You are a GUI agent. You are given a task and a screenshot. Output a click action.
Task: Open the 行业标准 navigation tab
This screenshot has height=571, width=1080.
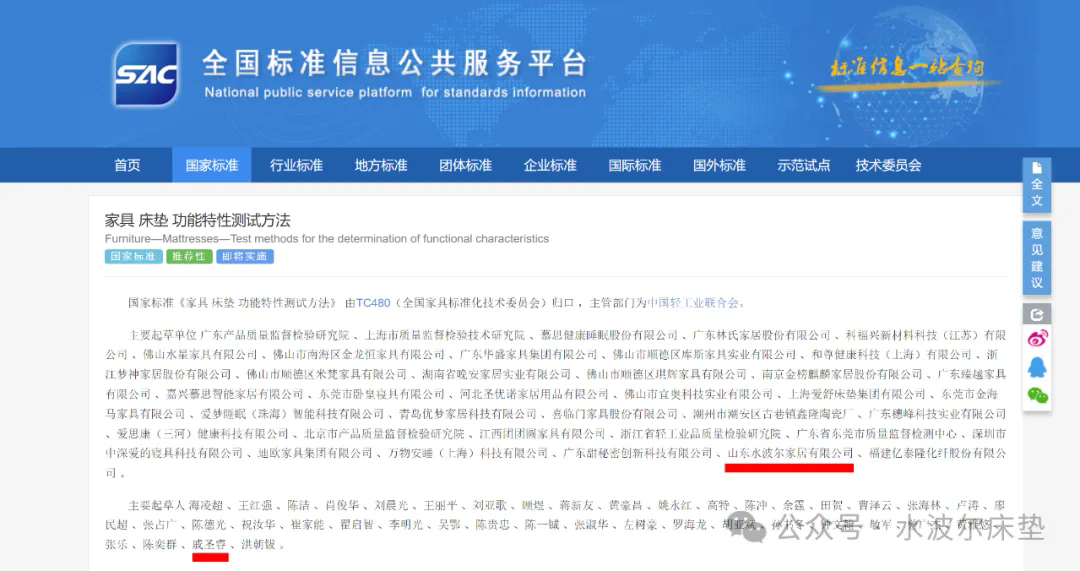point(296,165)
